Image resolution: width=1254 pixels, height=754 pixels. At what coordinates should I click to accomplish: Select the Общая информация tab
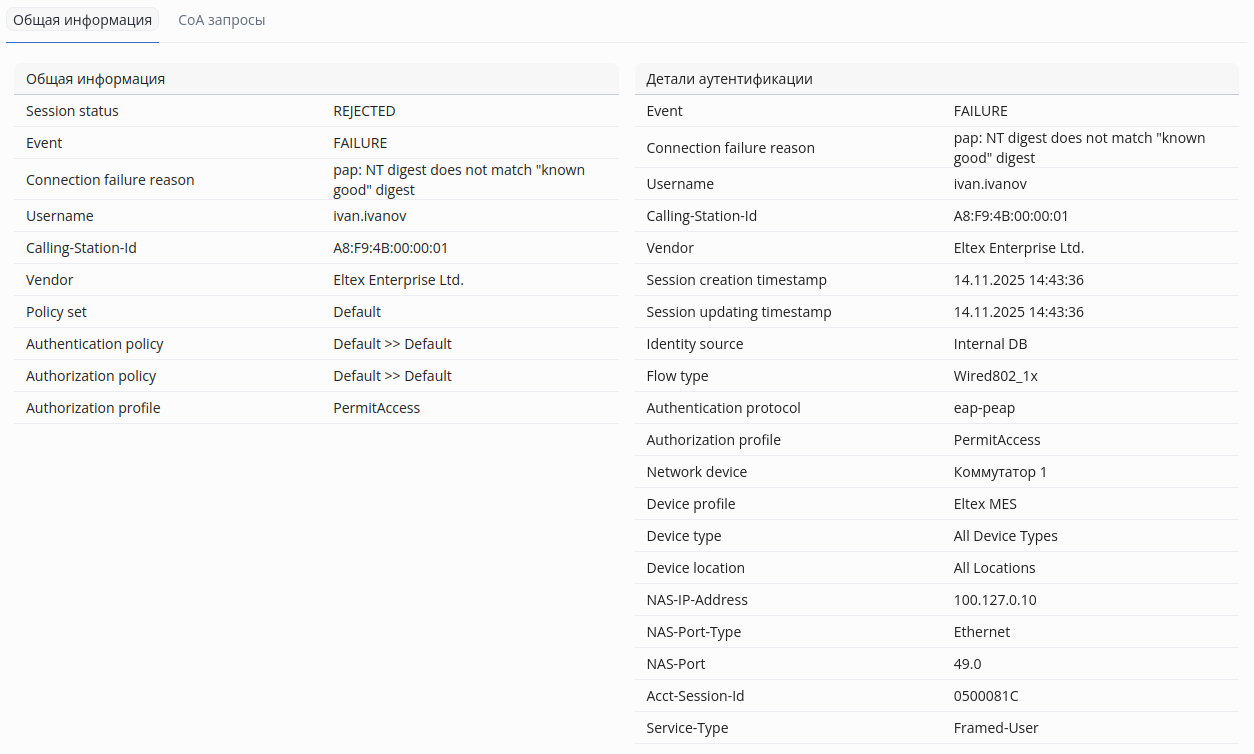pos(82,20)
